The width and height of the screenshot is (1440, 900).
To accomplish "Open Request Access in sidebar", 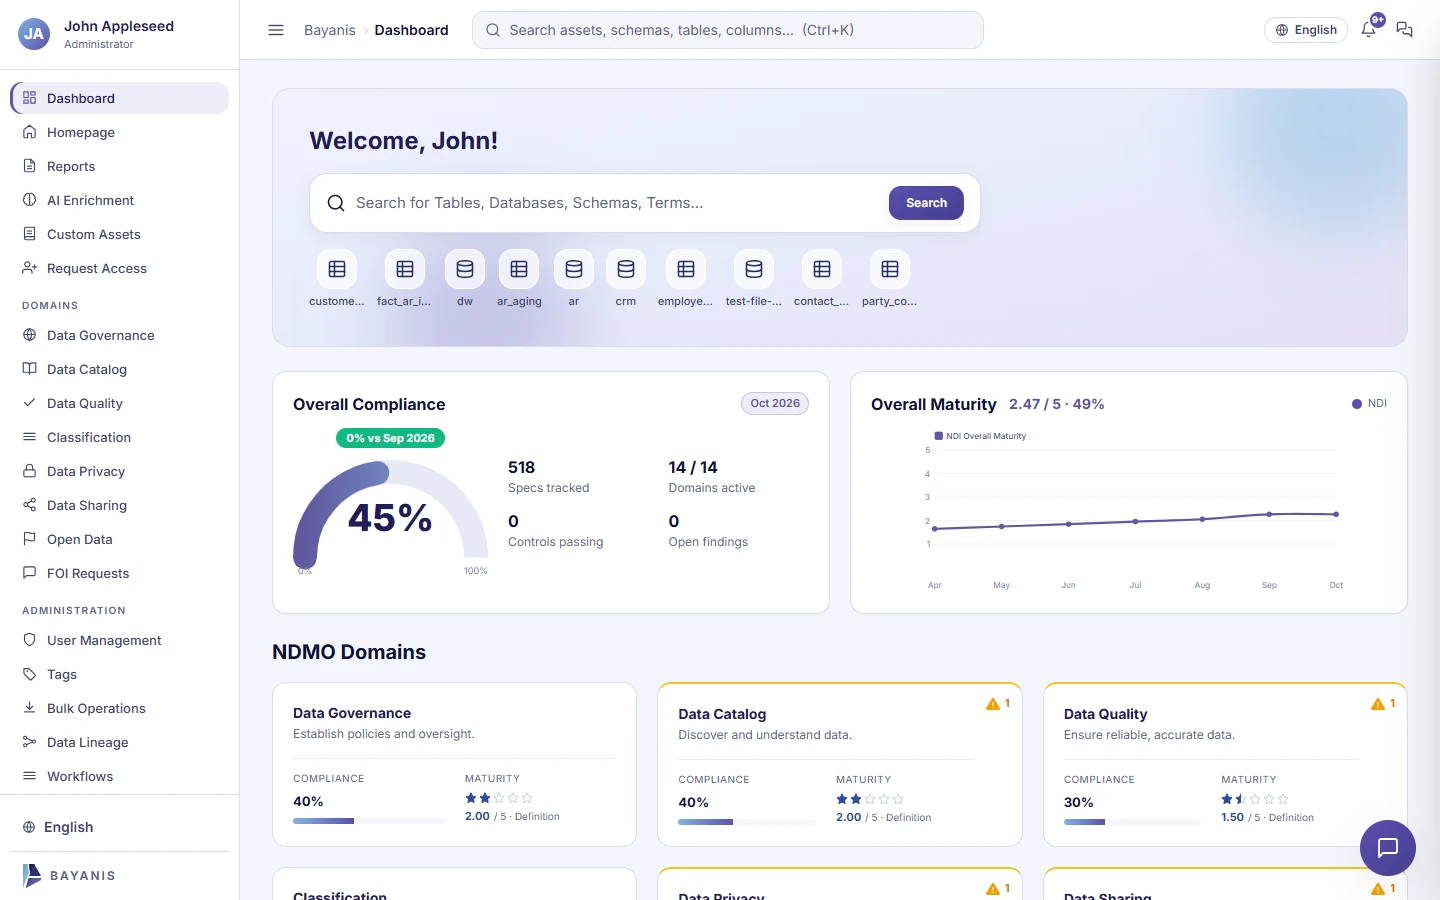I will pyautogui.click(x=120, y=268).
